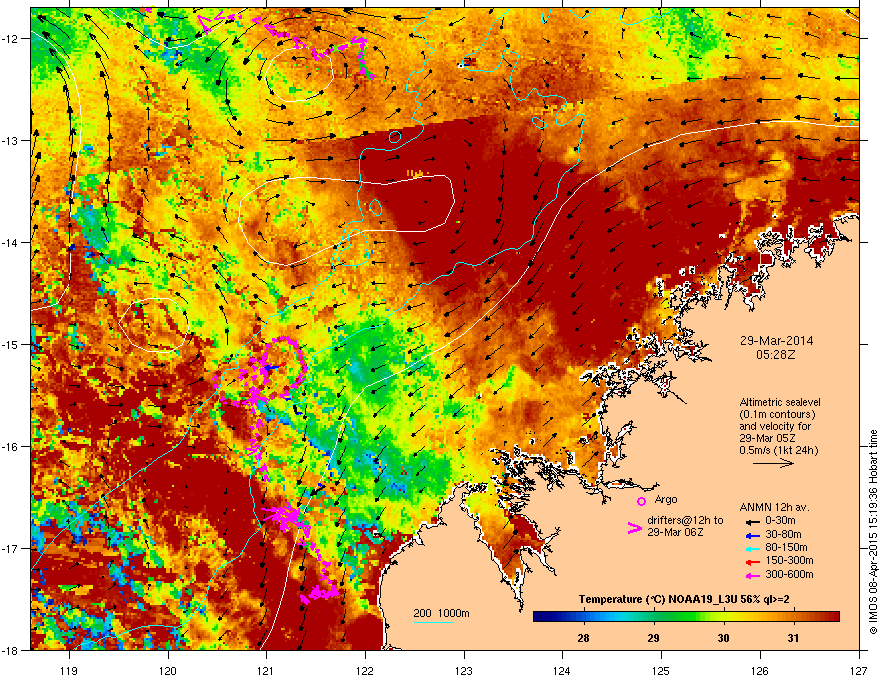Click the dark blue end of color bar

pos(538,617)
